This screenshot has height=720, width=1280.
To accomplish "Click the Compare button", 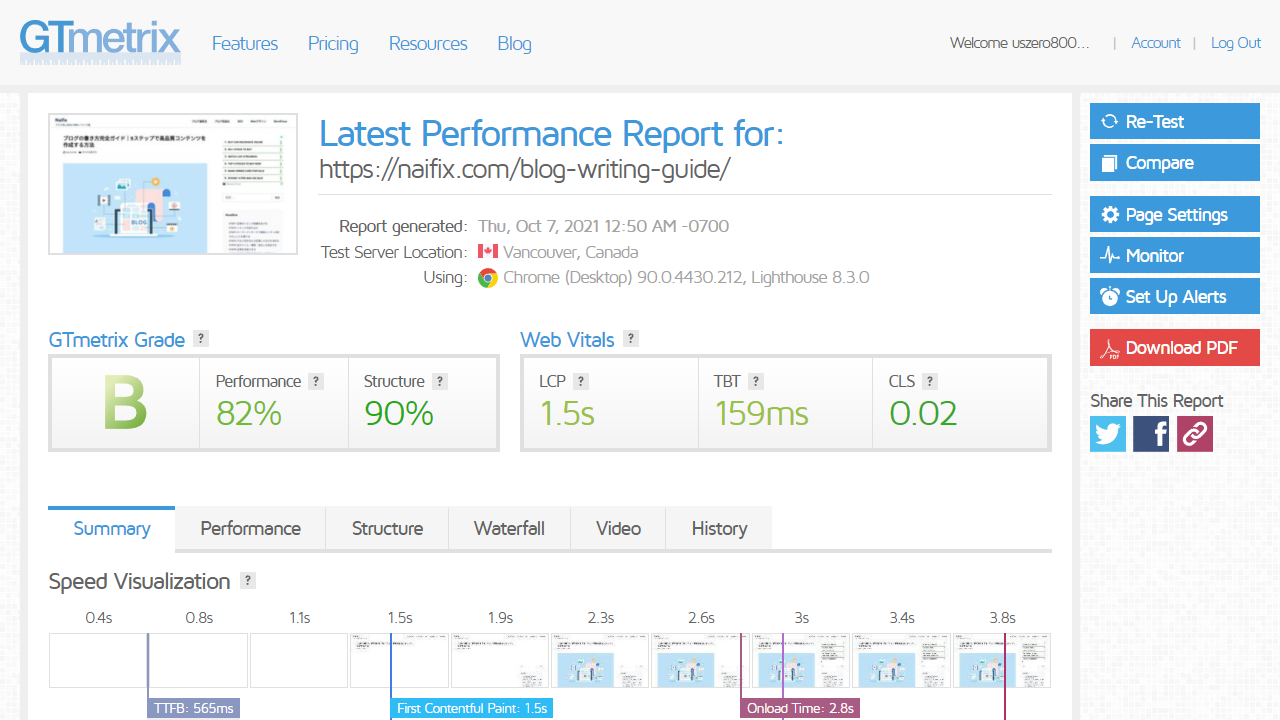I will pos(1175,162).
